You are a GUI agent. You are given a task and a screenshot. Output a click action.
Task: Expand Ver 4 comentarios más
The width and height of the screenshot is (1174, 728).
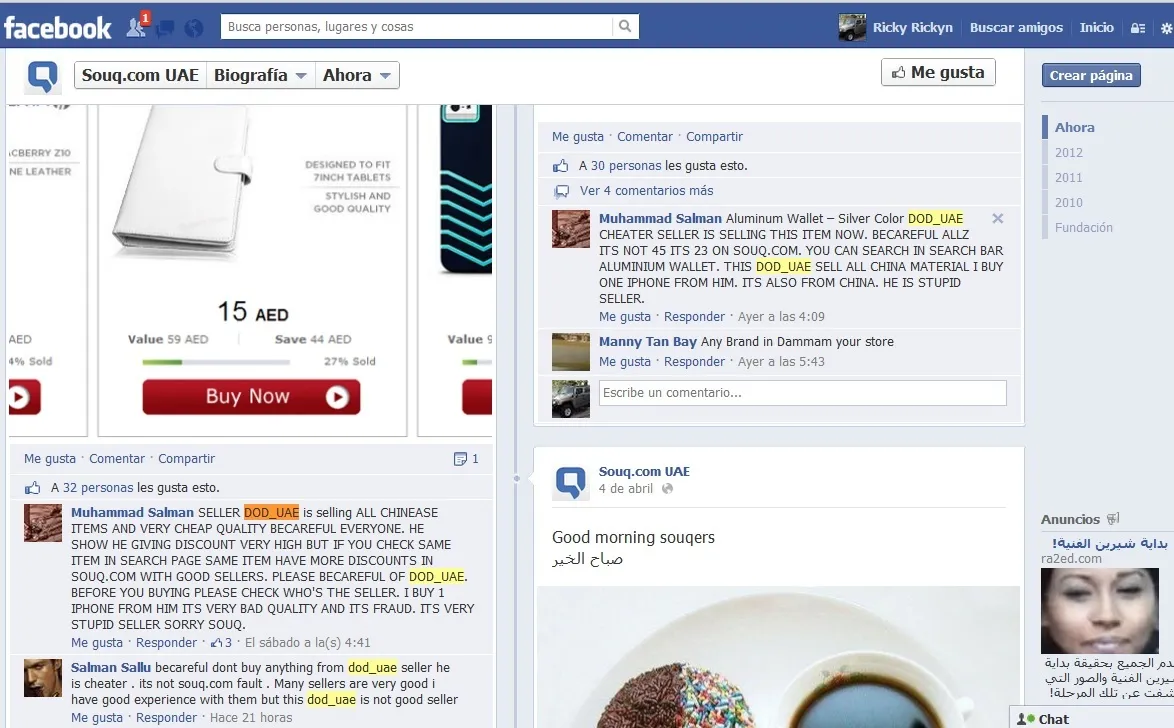pos(646,191)
